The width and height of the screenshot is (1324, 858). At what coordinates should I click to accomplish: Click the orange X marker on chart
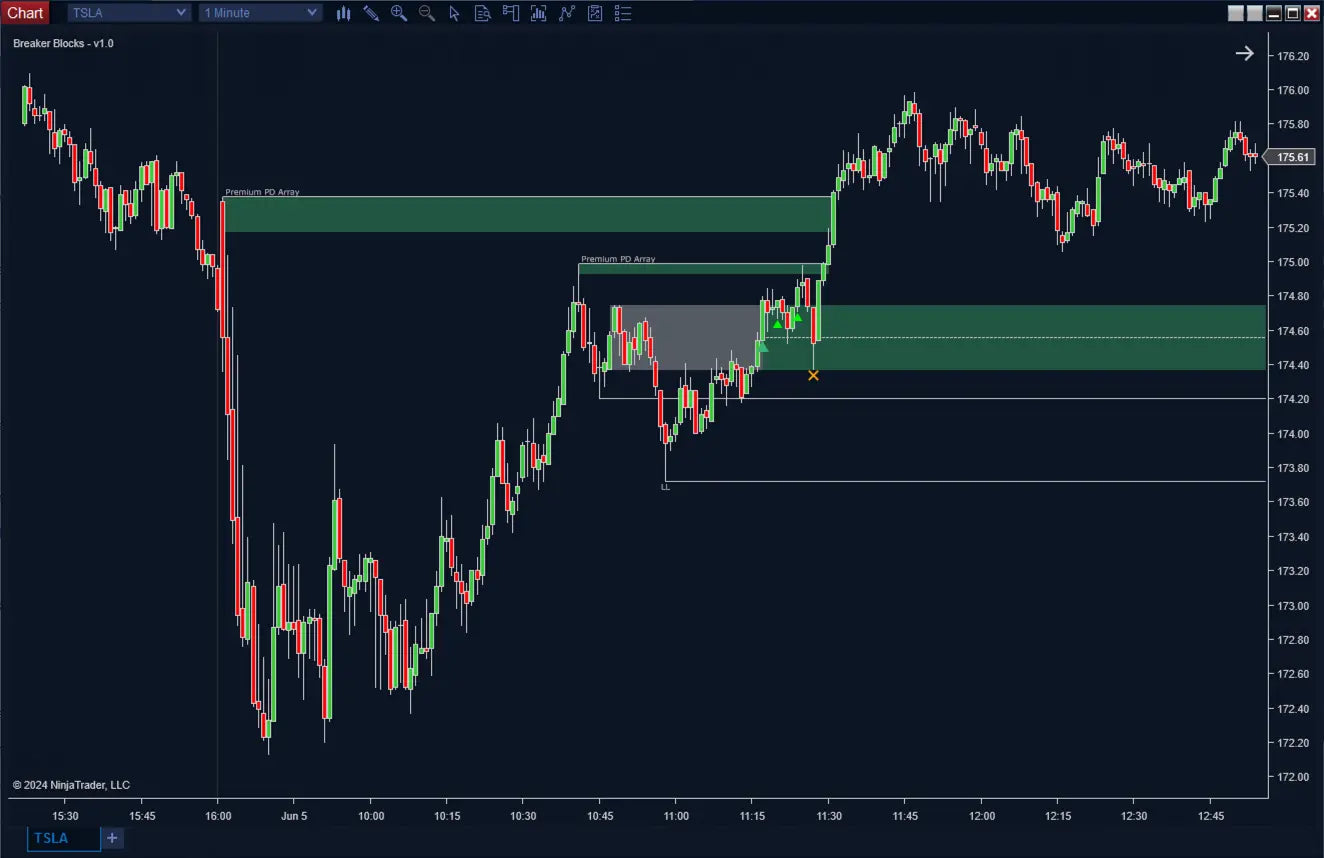[813, 375]
